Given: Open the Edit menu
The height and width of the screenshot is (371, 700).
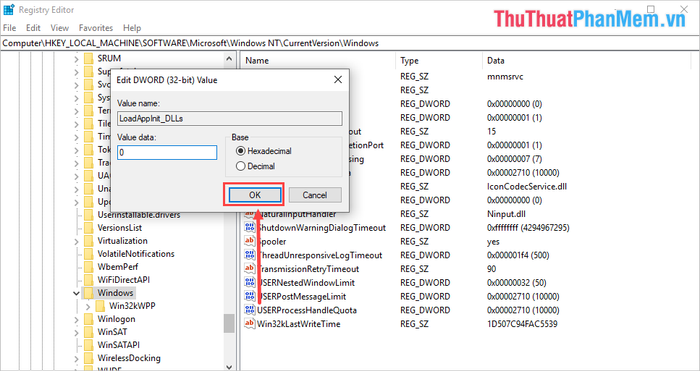Looking at the screenshot, I should click(33, 28).
